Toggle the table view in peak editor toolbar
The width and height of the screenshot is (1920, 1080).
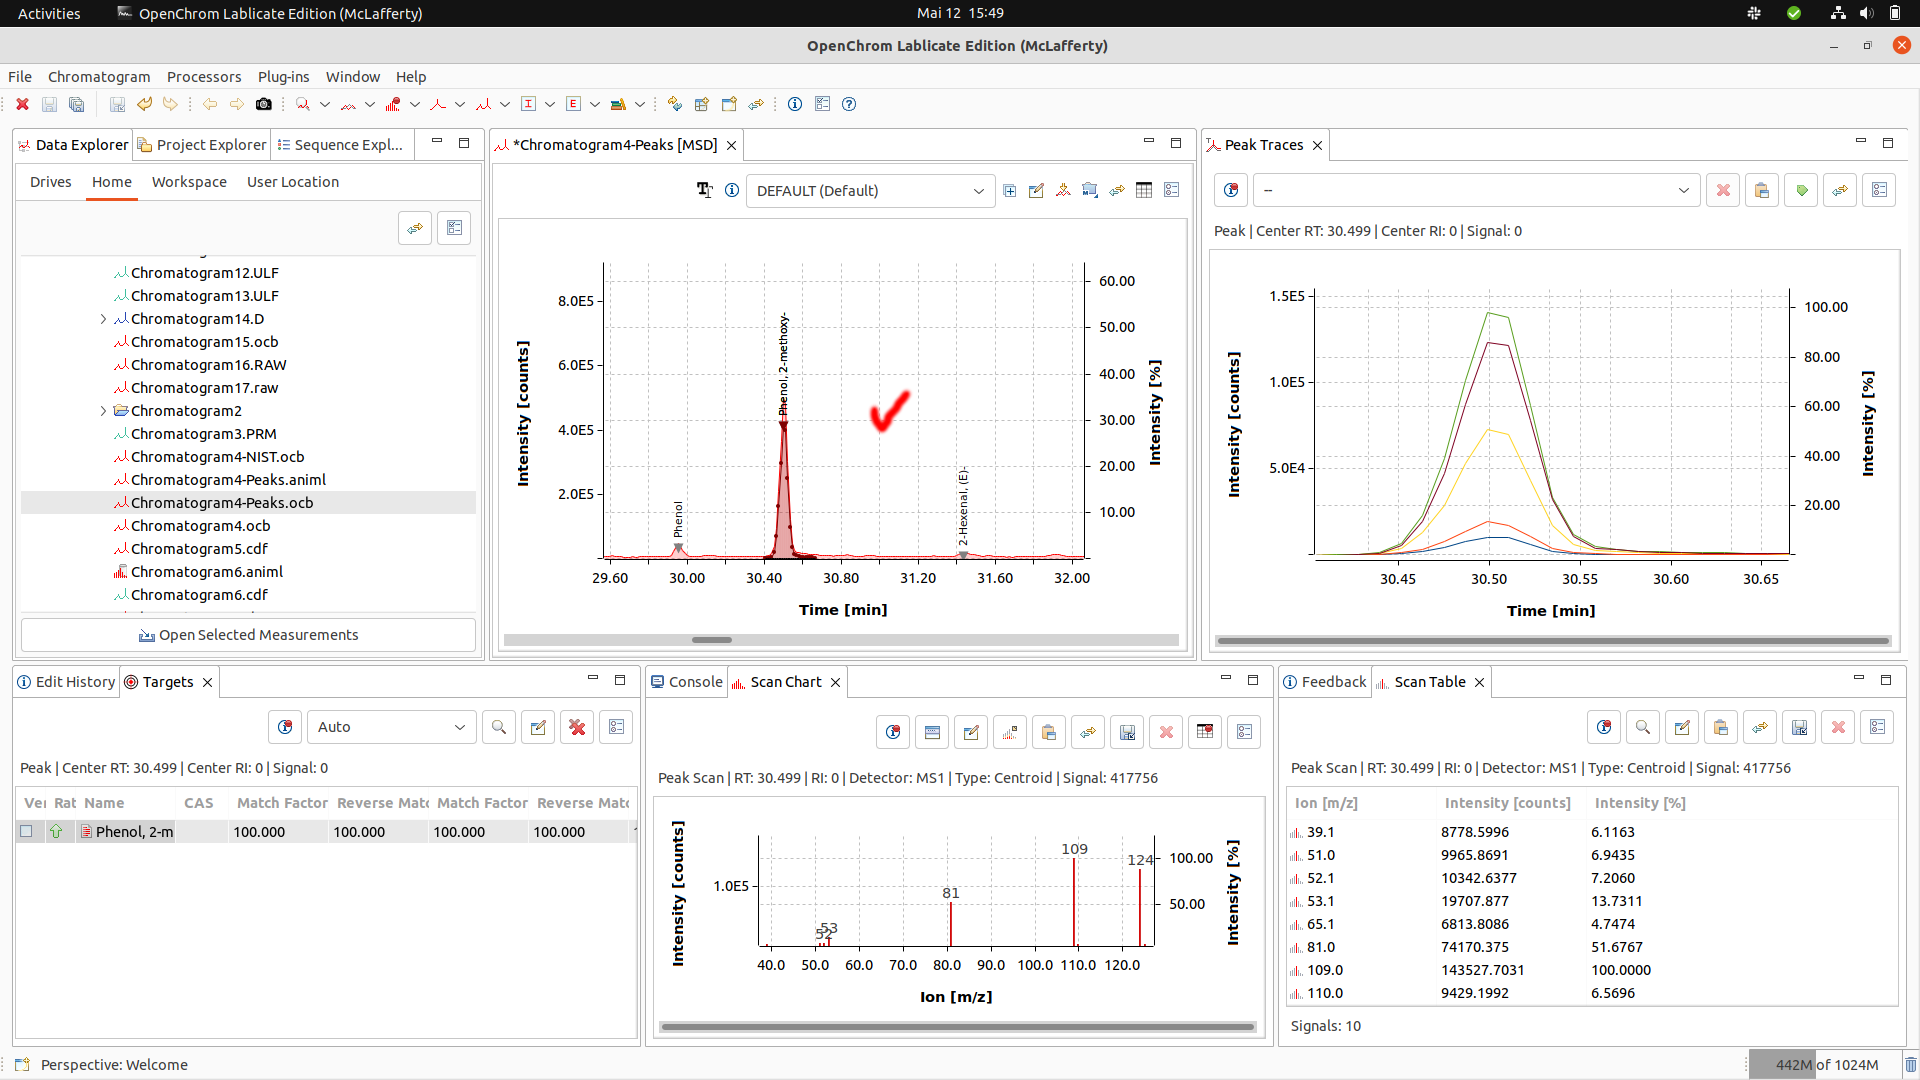[1143, 190]
